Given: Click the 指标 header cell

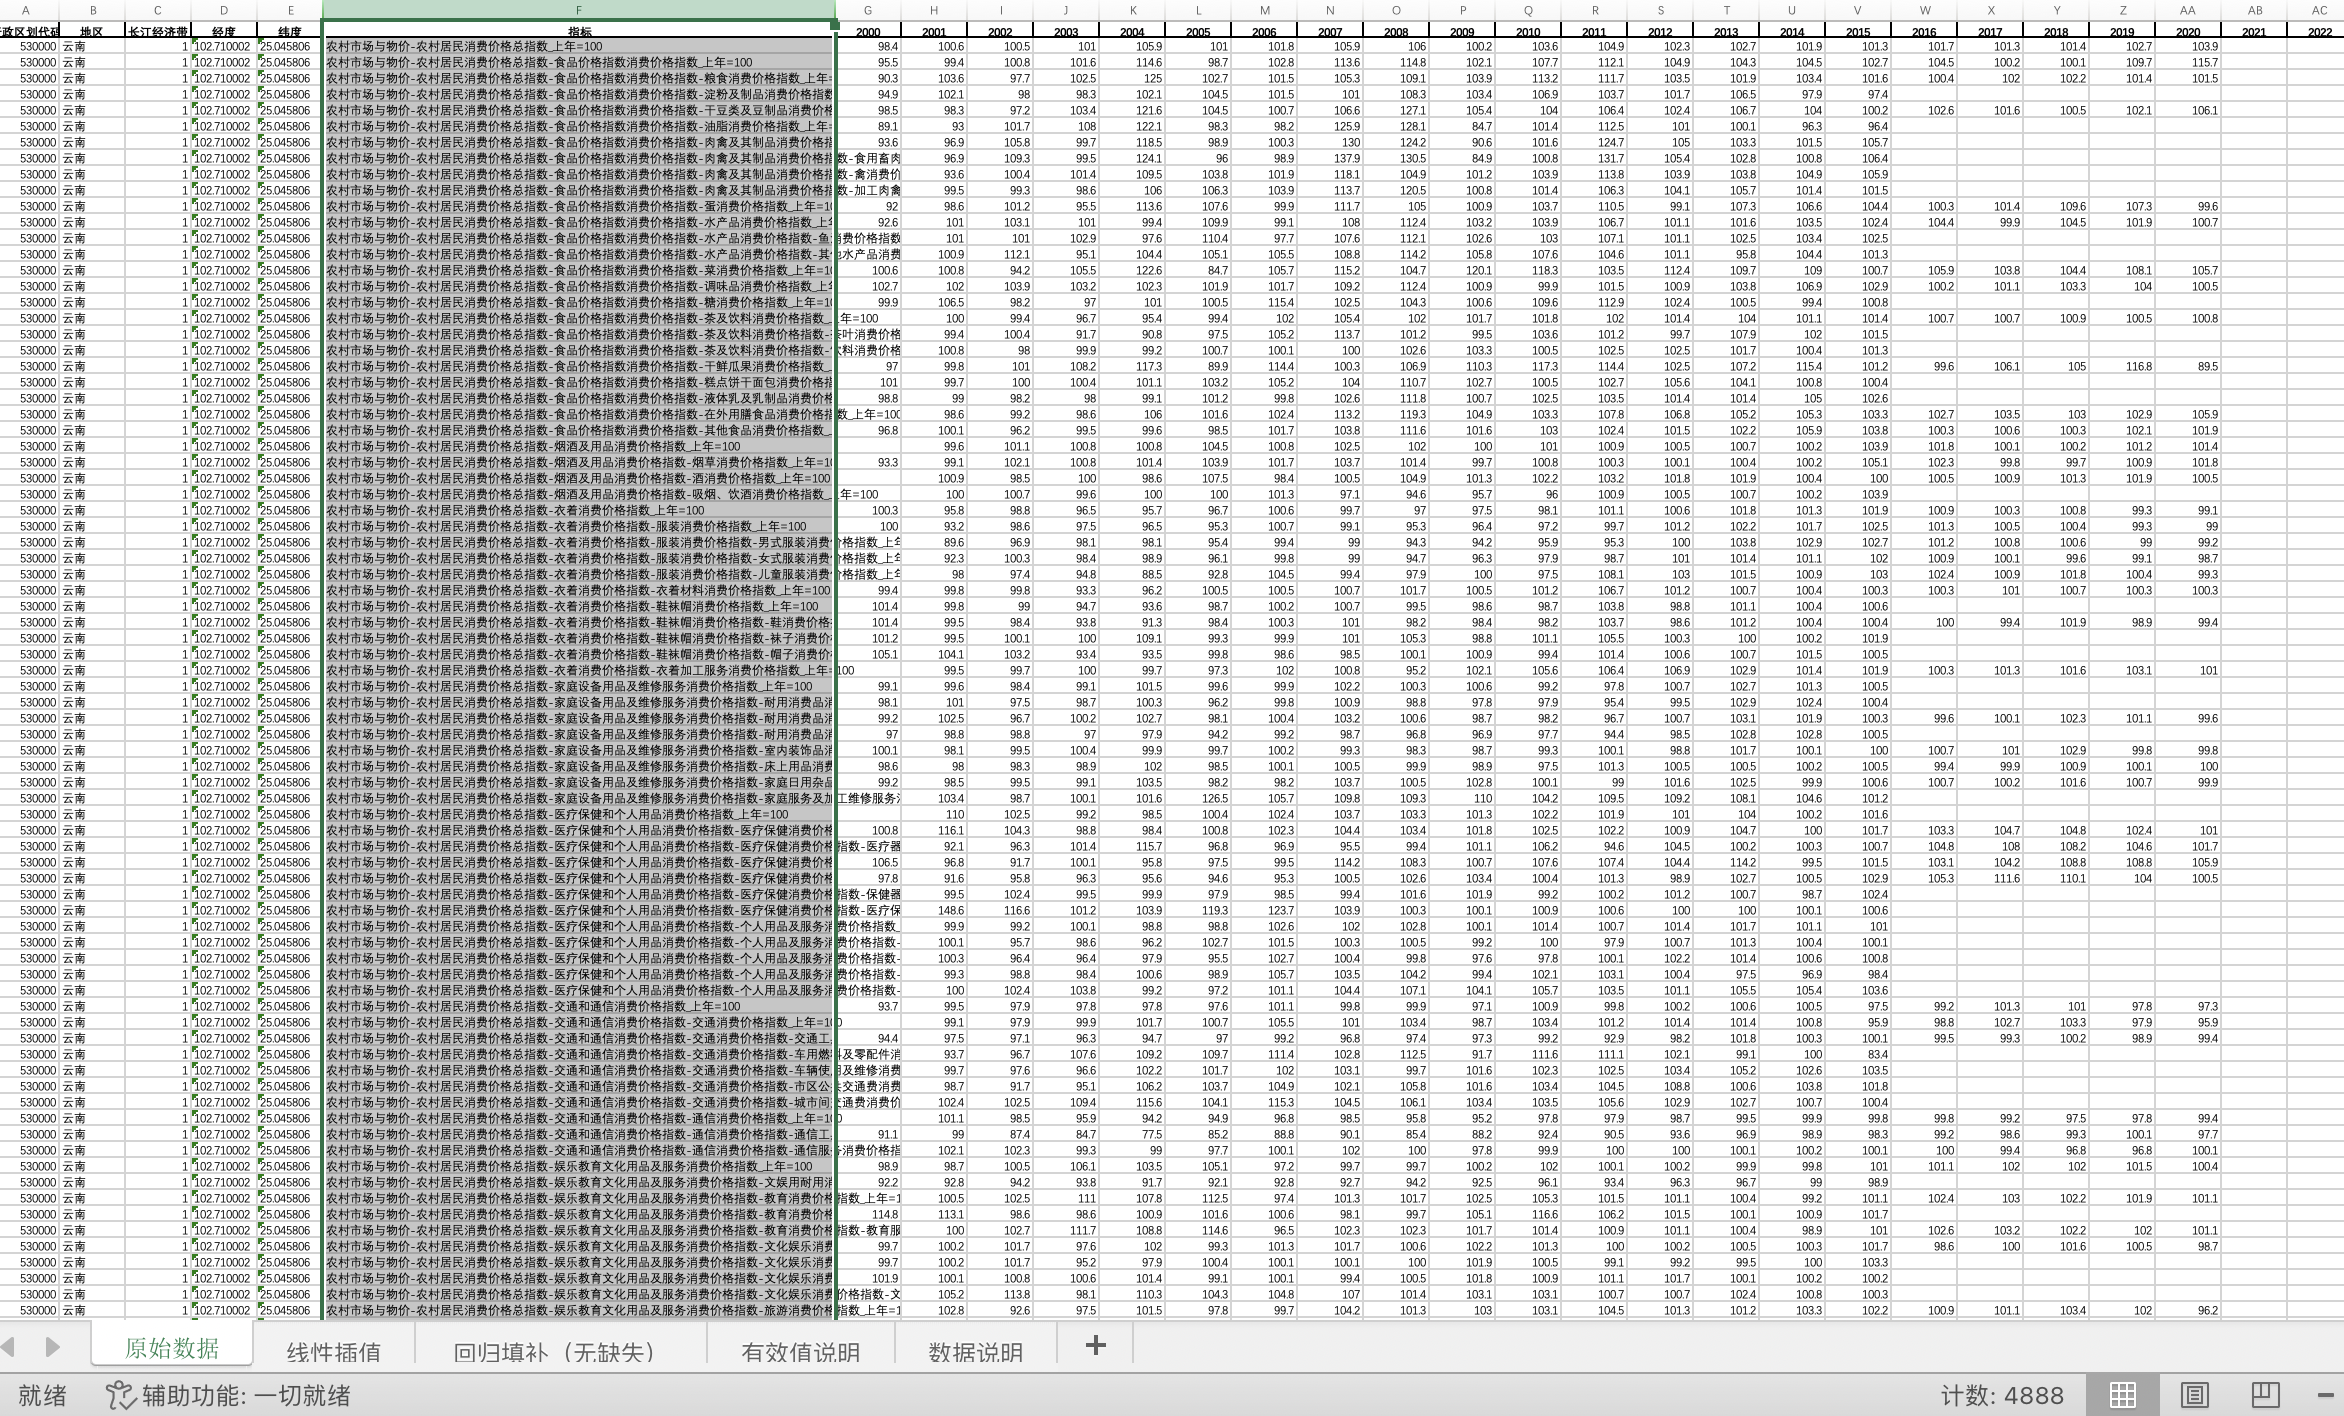Looking at the screenshot, I should [x=578, y=31].
